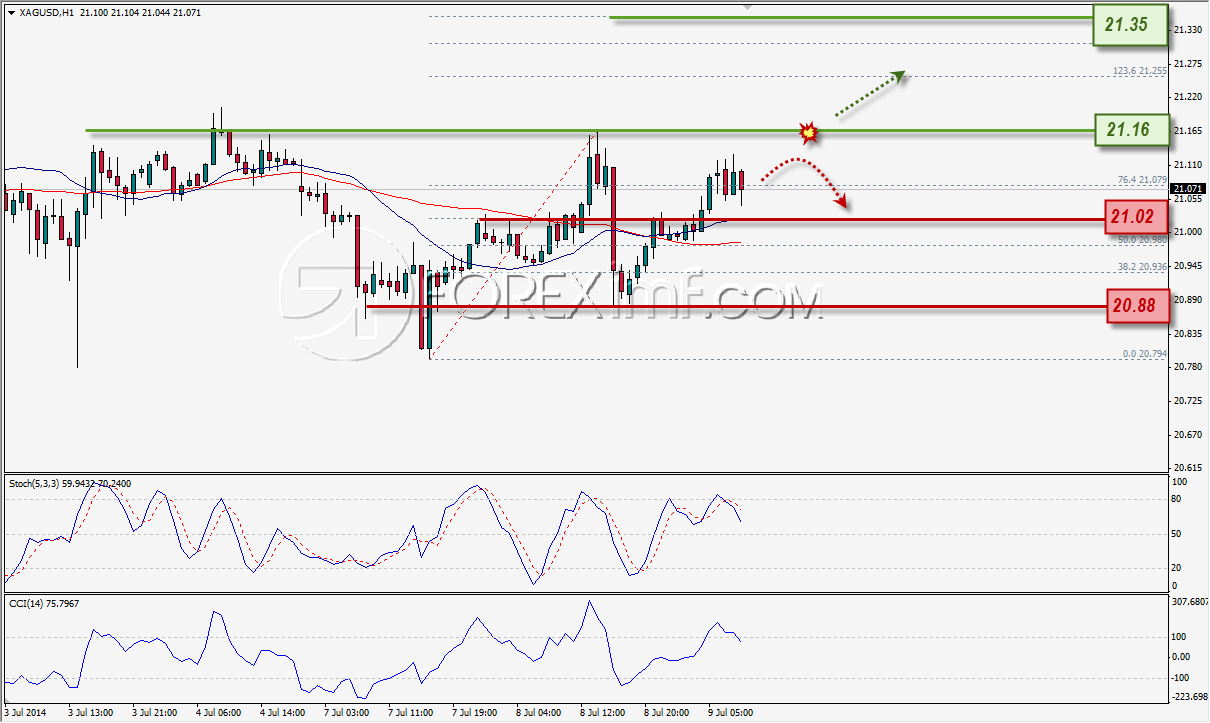1210x723 pixels.
Task: Click the current price tag 21.071
Action: pos(1188,188)
